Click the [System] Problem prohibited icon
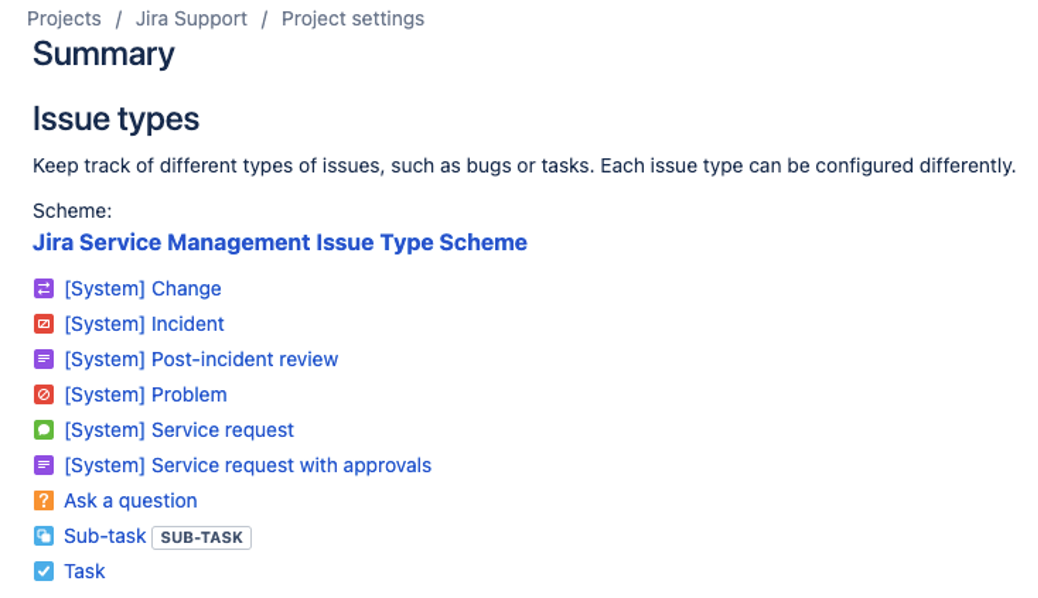Screen dimensions: 1038x598 coord(42,394)
